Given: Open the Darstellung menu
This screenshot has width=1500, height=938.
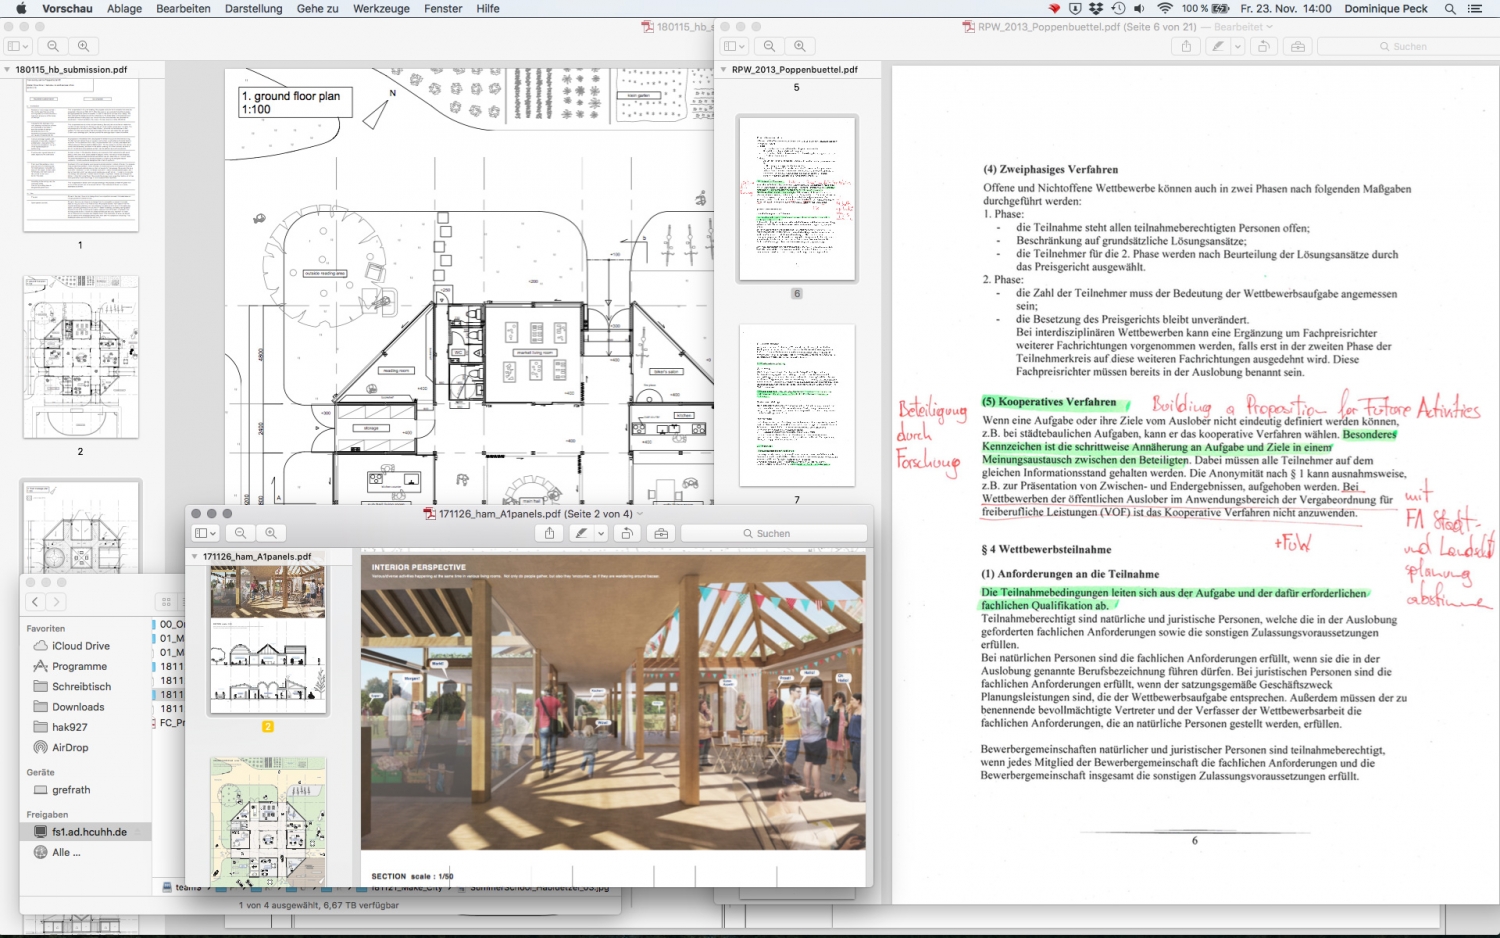Looking at the screenshot, I should [253, 9].
